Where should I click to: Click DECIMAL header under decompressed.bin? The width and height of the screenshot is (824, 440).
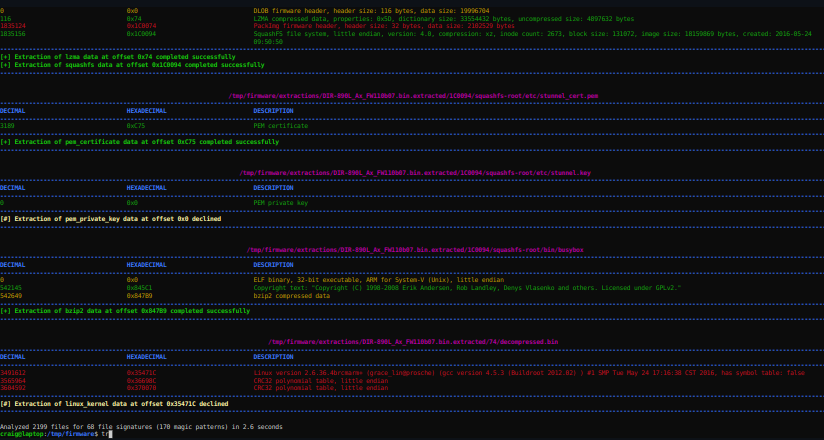pos(13,357)
